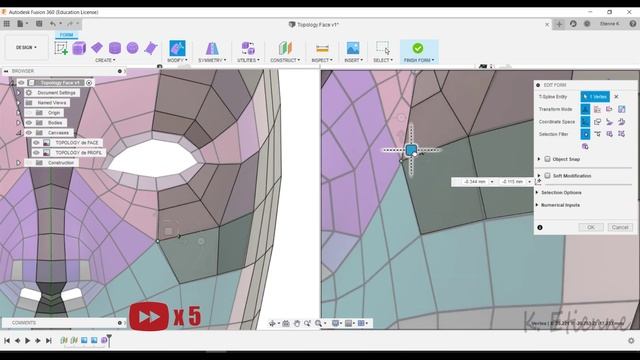Screen dimensions: 640x360
Task: Choose the tilted Face form tool
Action: 151,48
